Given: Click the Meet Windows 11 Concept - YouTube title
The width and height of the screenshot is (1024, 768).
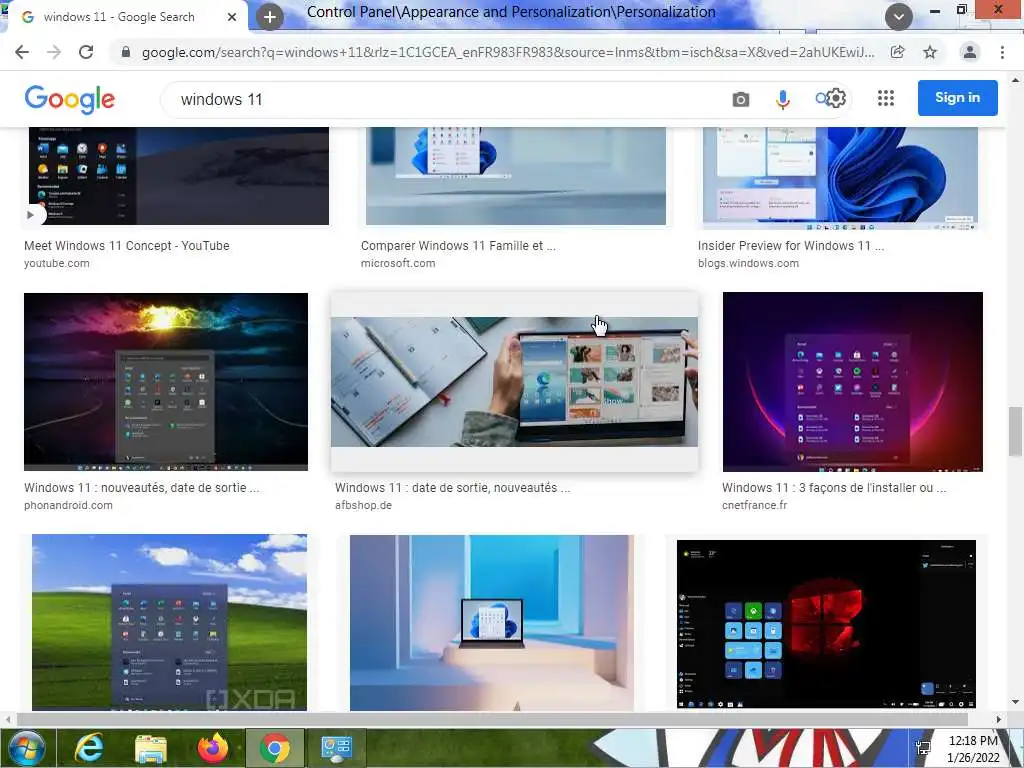Looking at the screenshot, I should pos(127,246).
